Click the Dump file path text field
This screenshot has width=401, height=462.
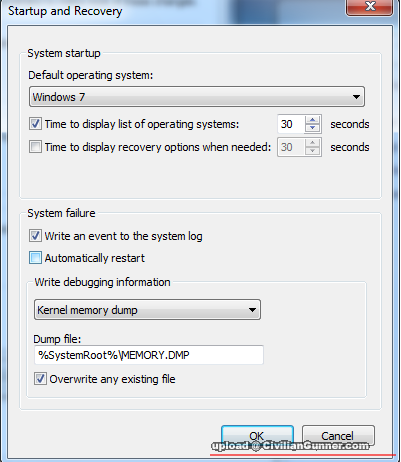click(149, 355)
